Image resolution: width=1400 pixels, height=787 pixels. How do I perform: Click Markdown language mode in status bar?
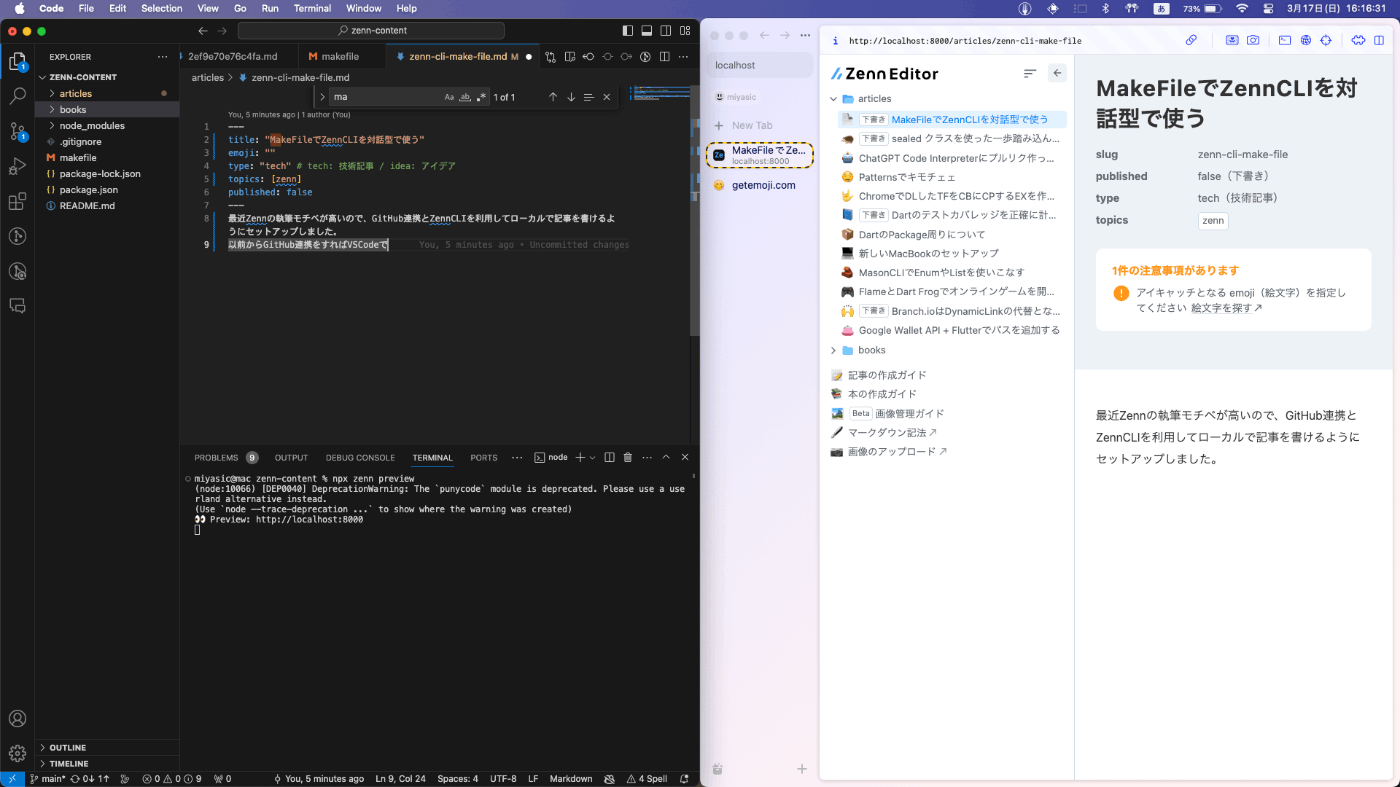(x=571, y=778)
